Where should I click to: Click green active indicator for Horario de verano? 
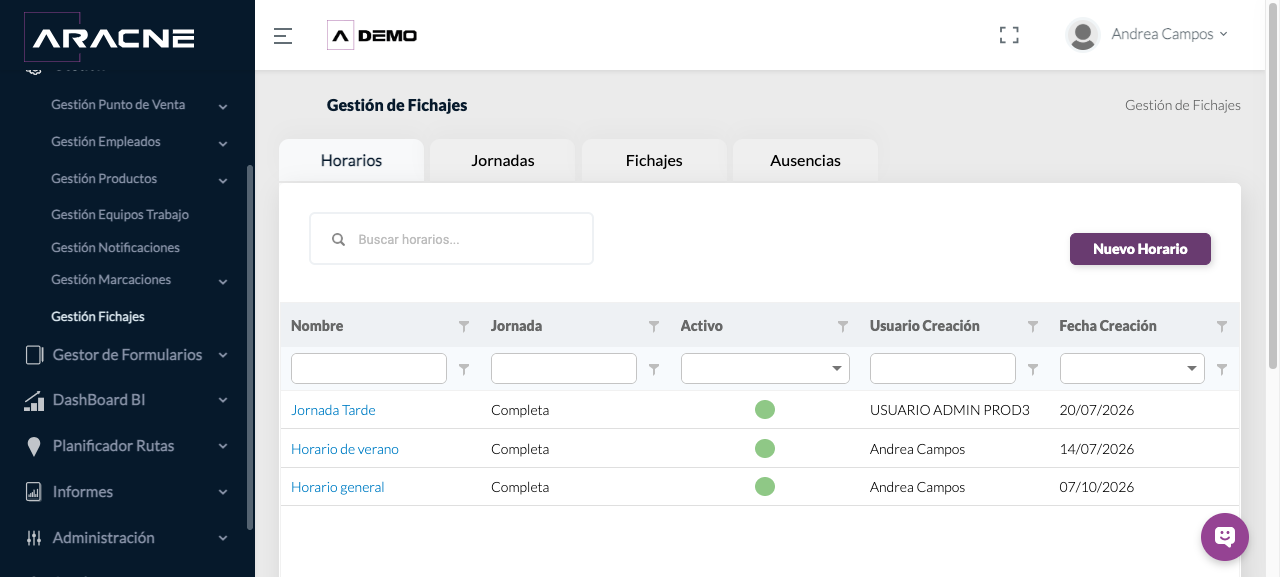(765, 448)
